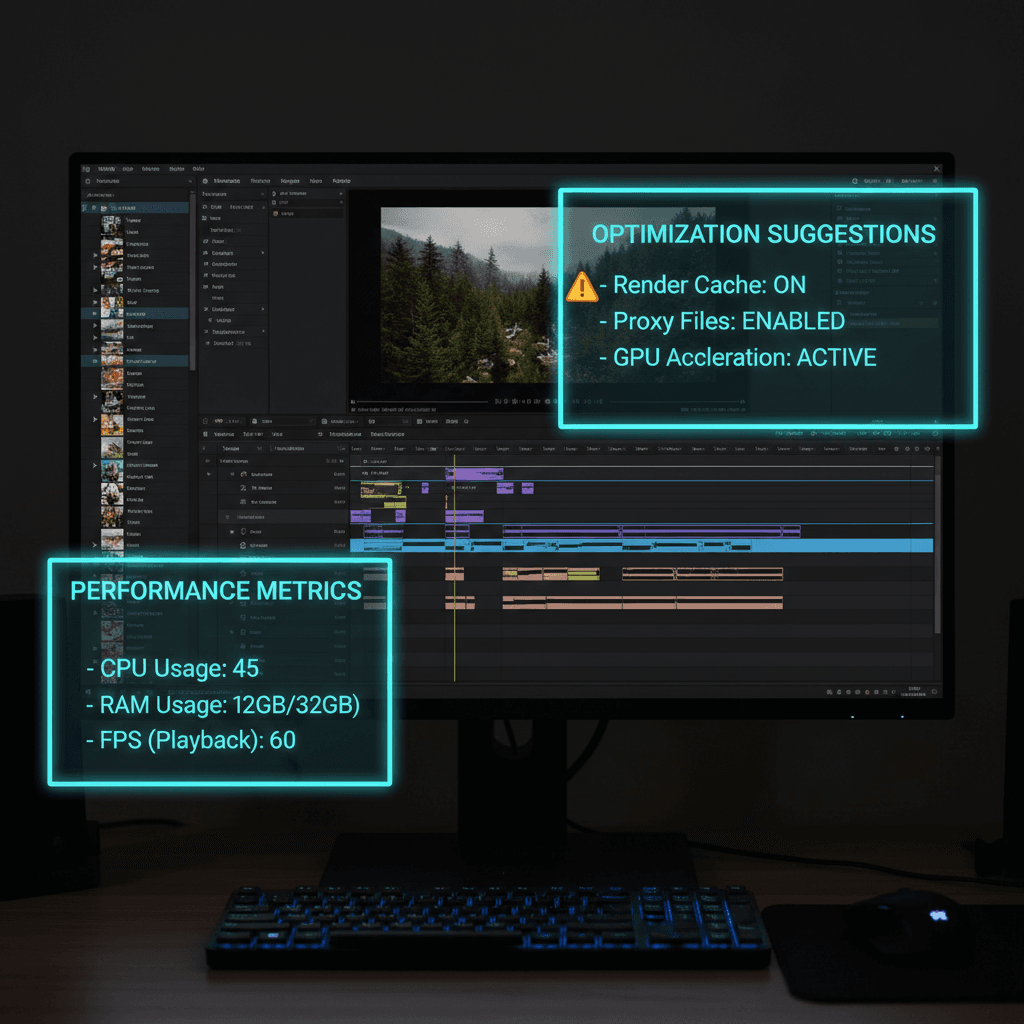Select the 'Render Cache: ON' suggestion line
Viewport: 1024px width, 1024px height.
click(x=703, y=285)
